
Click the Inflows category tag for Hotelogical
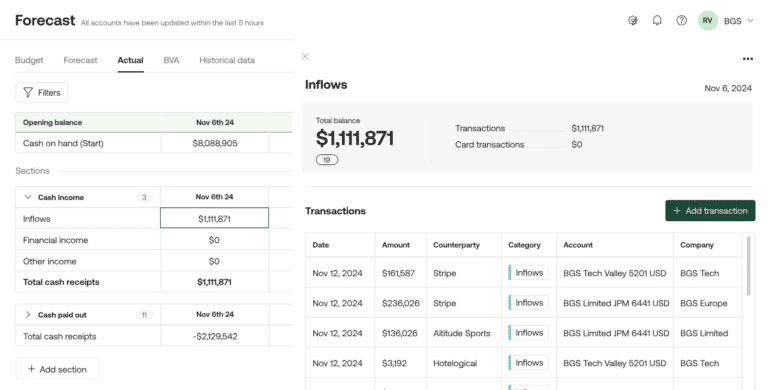(528, 363)
